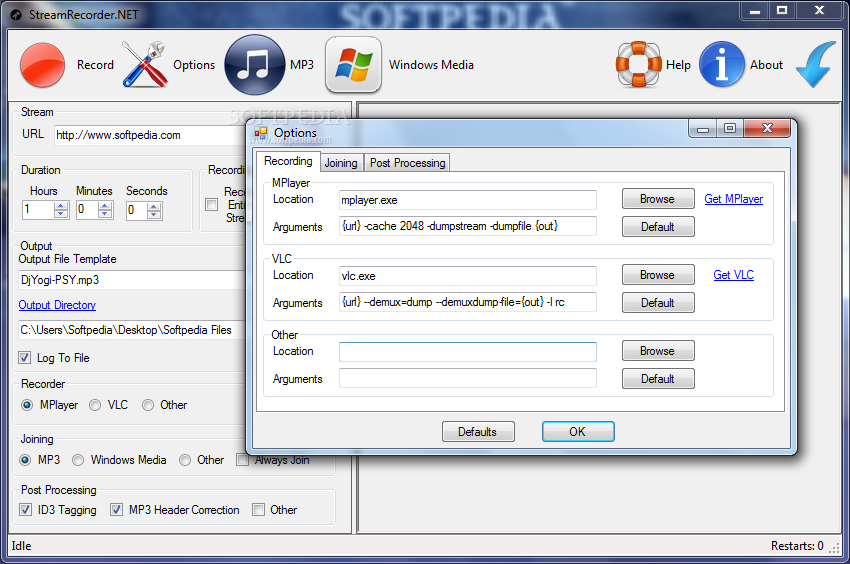
Task: Click the StreamRecorder.NET title bar icon
Action: pyautogui.click(x=16, y=15)
